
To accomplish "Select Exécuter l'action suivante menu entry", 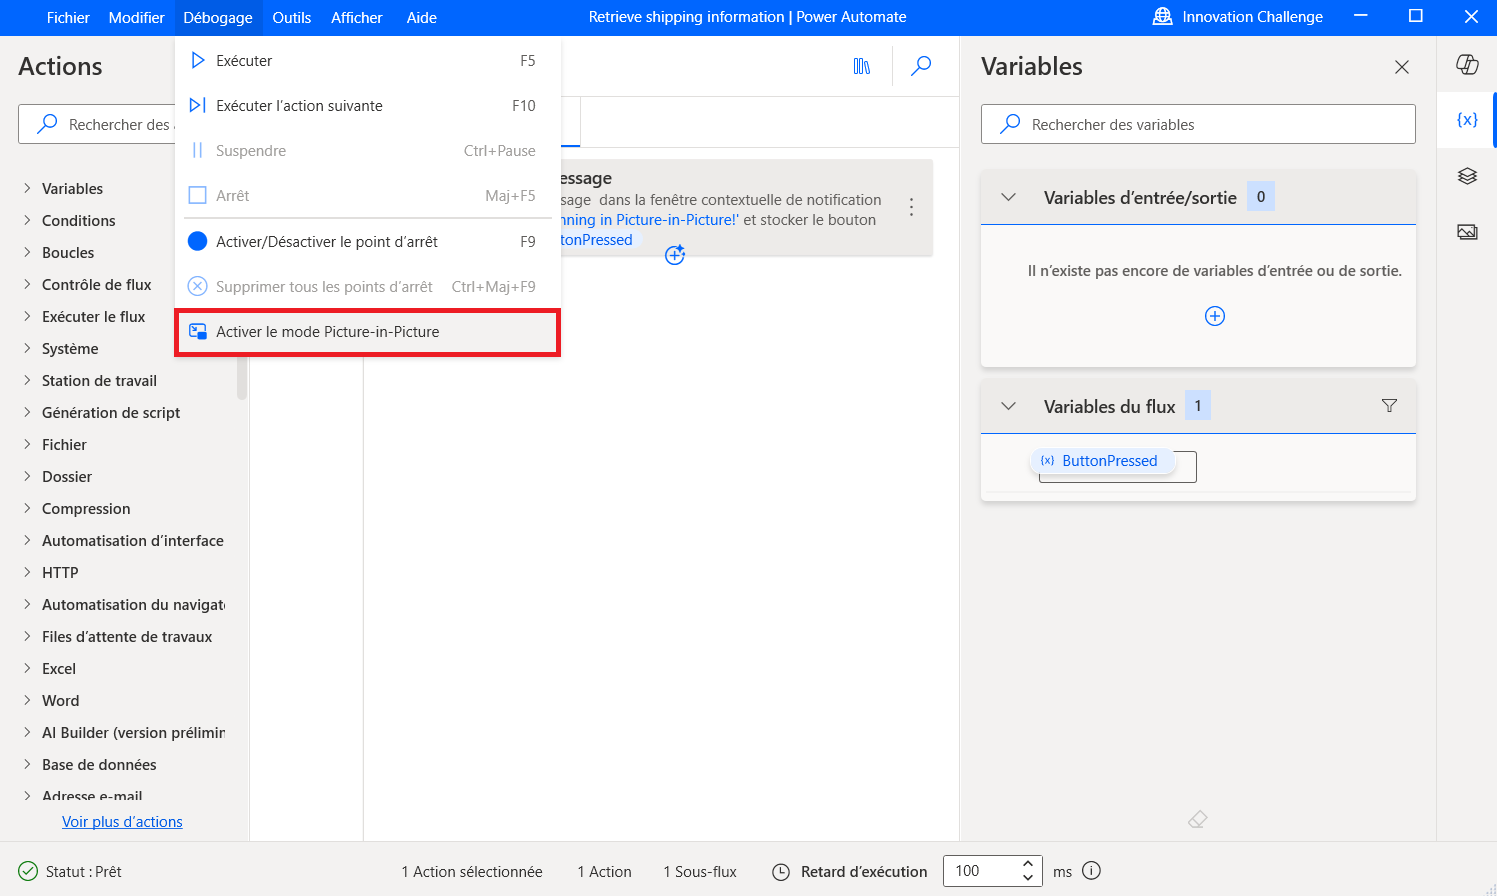I will coord(368,106).
